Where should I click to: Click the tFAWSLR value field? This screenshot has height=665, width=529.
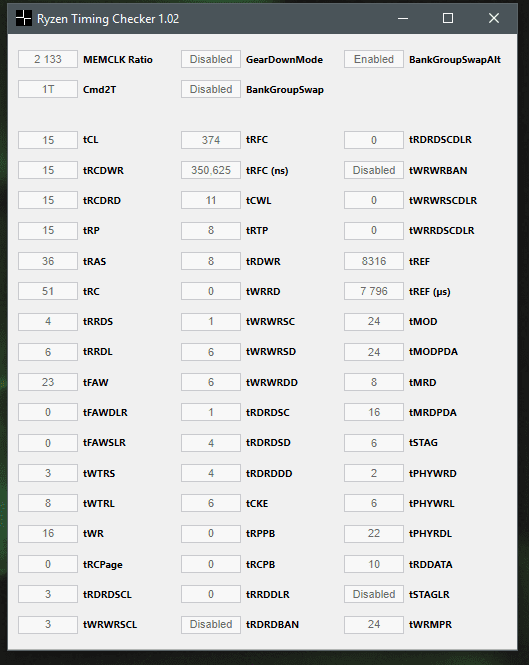[x=48, y=443]
